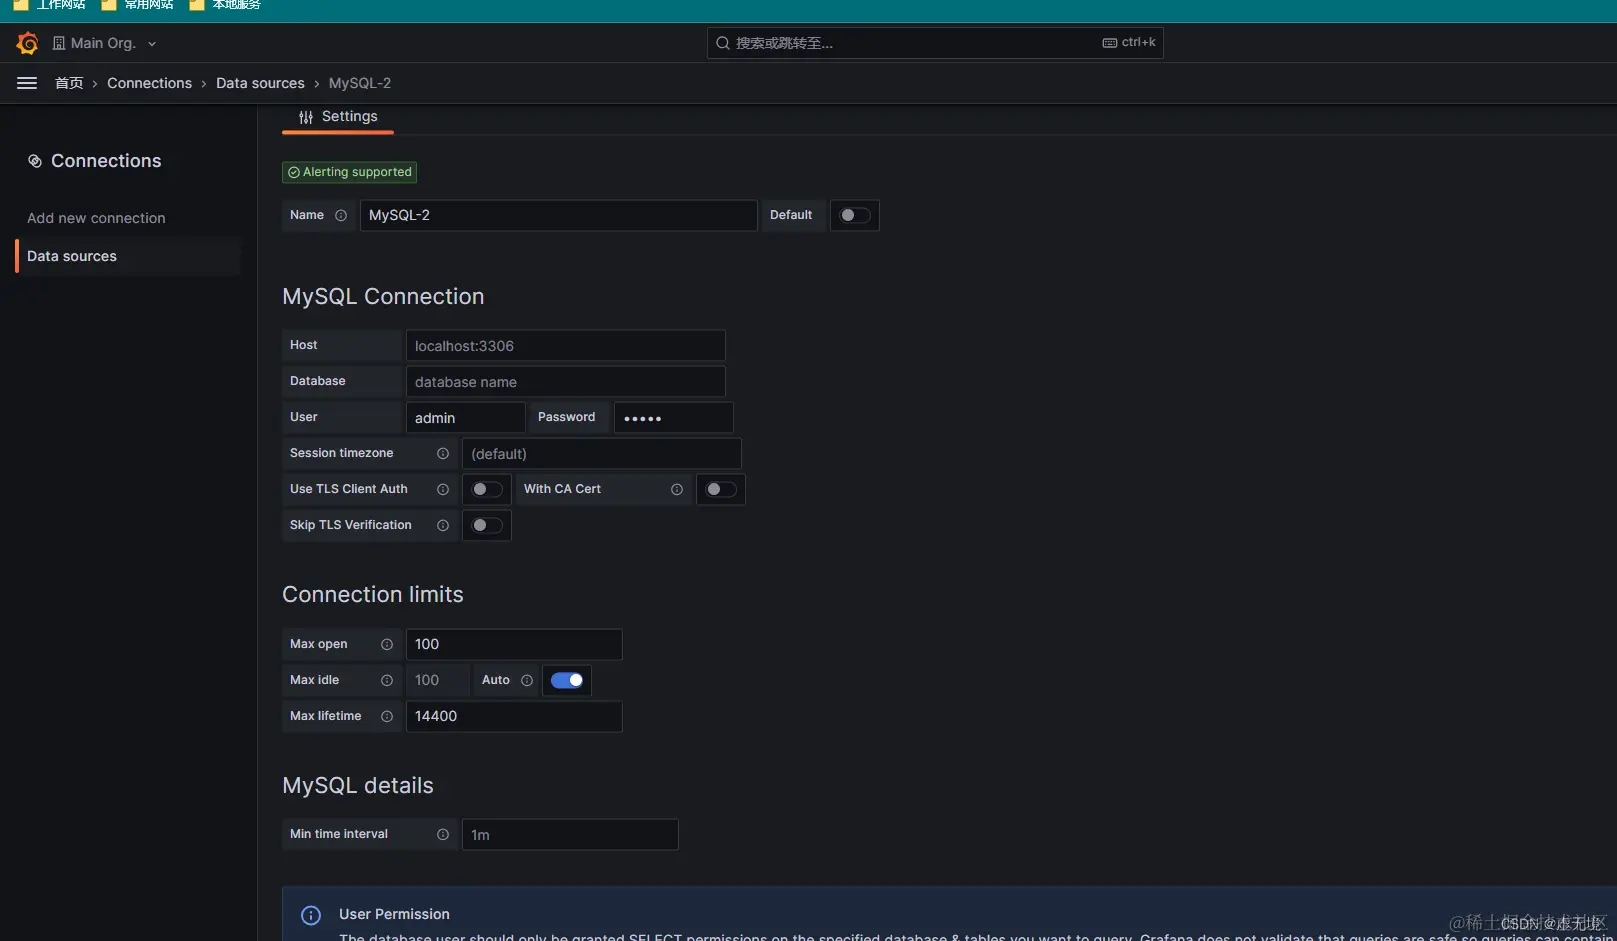Enable the With CA Cert switch
1617x941 pixels.
721,489
